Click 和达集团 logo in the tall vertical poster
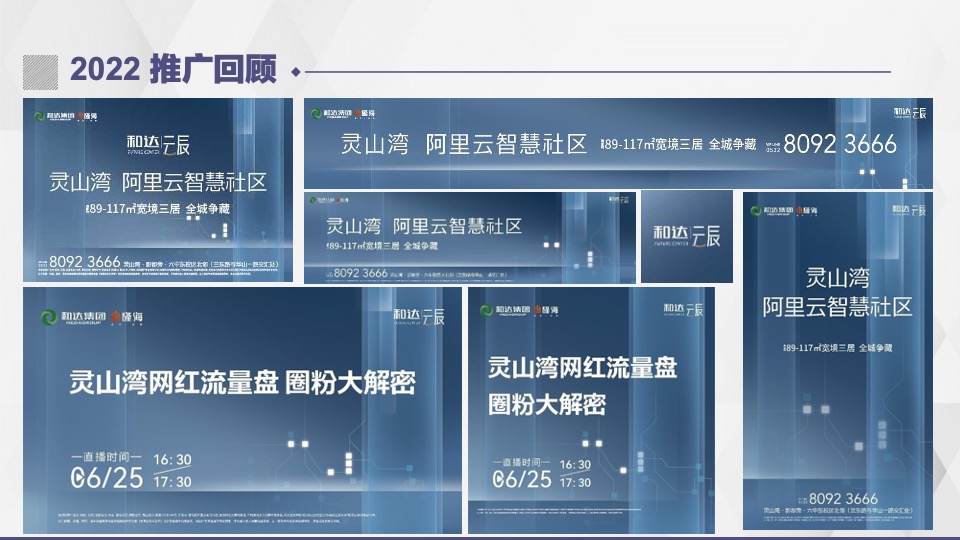The image size is (960, 540). pos(771,211)
